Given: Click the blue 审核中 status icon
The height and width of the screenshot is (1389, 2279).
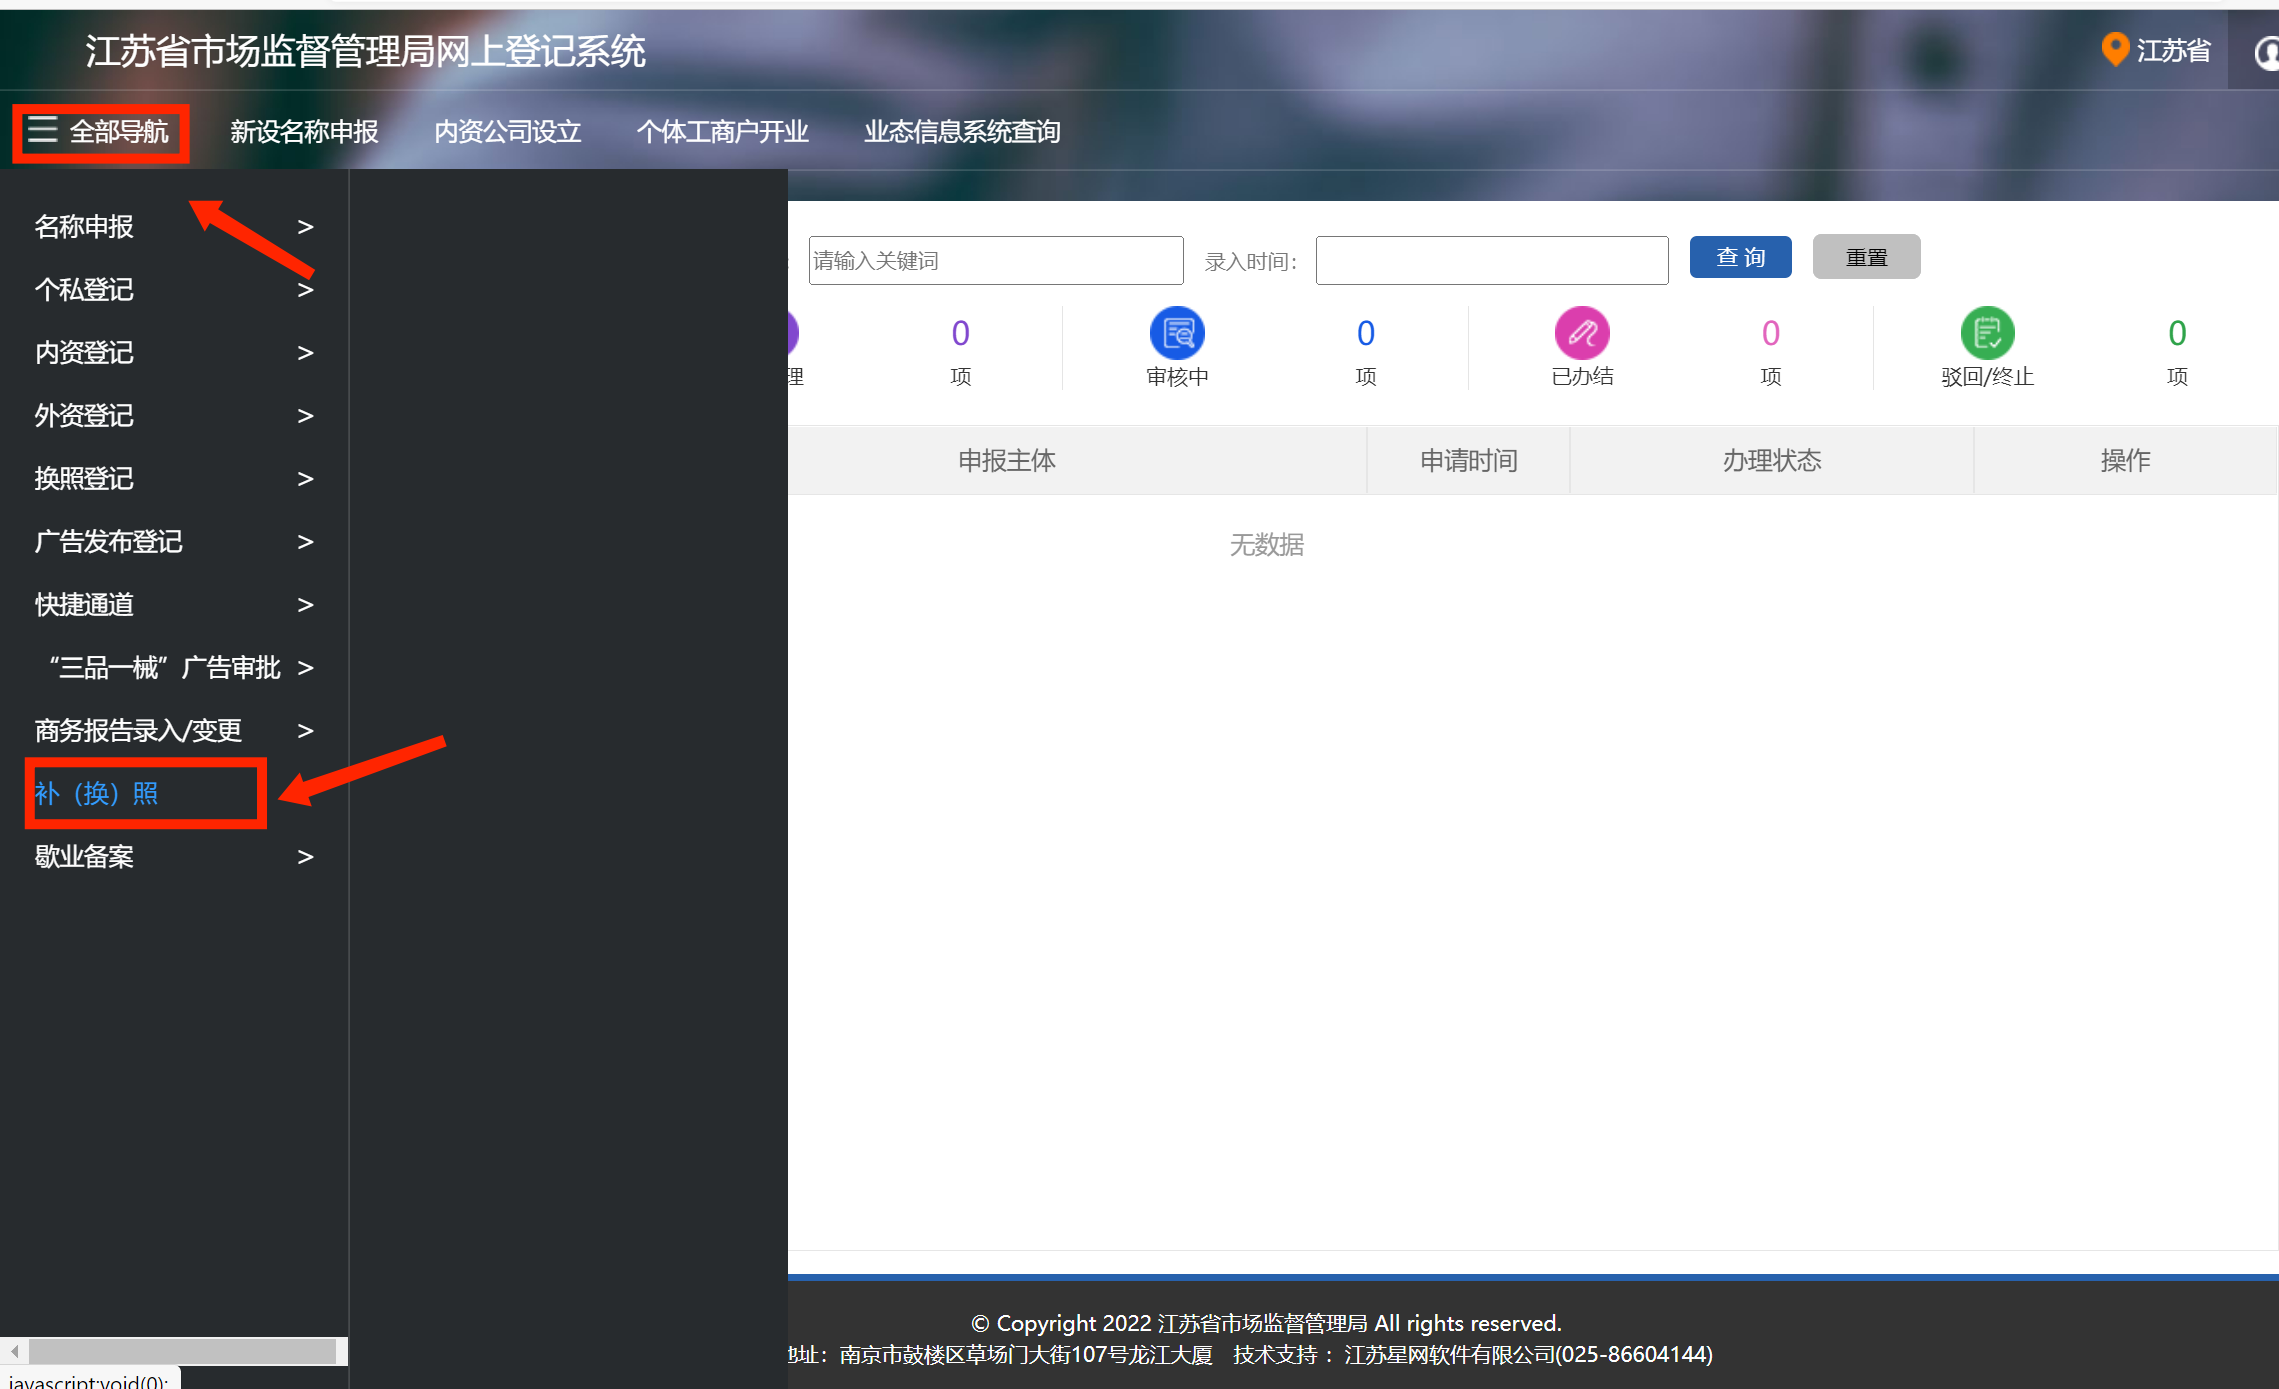Looking at the screenshot, I should 1177,333.
